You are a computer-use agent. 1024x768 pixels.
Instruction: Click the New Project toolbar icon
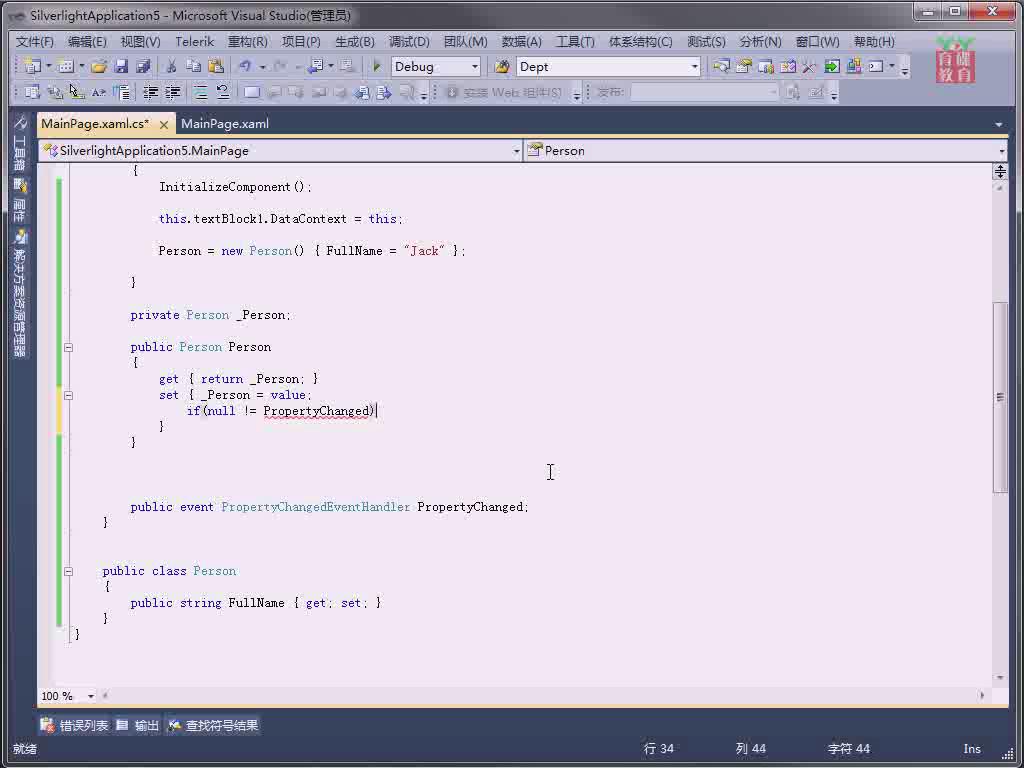point(32,66)
